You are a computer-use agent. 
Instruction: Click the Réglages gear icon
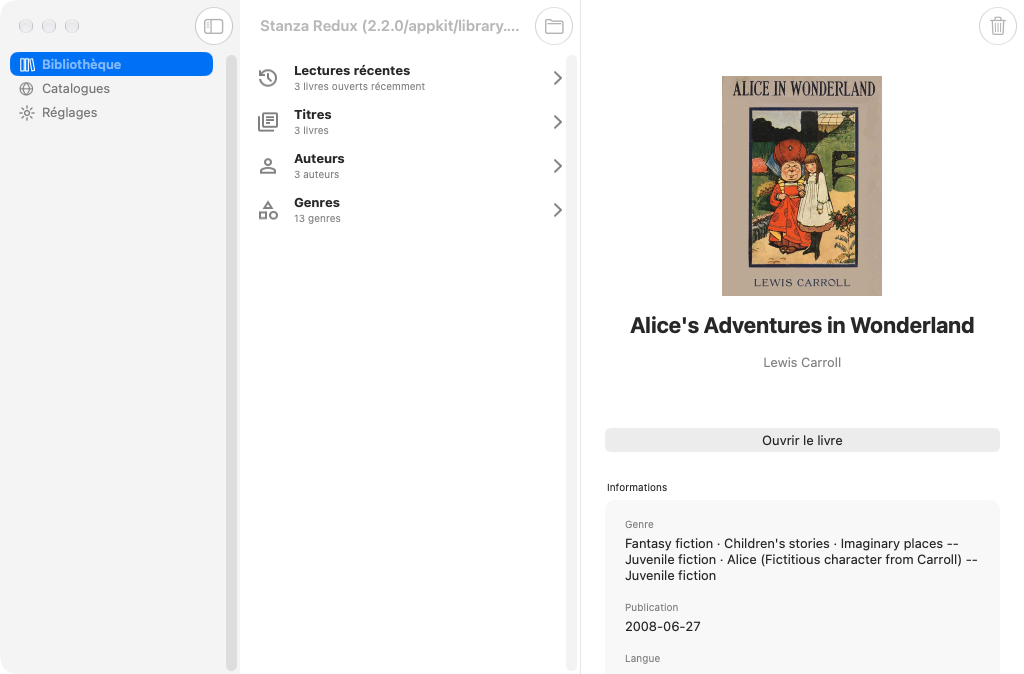pos(27,113)
